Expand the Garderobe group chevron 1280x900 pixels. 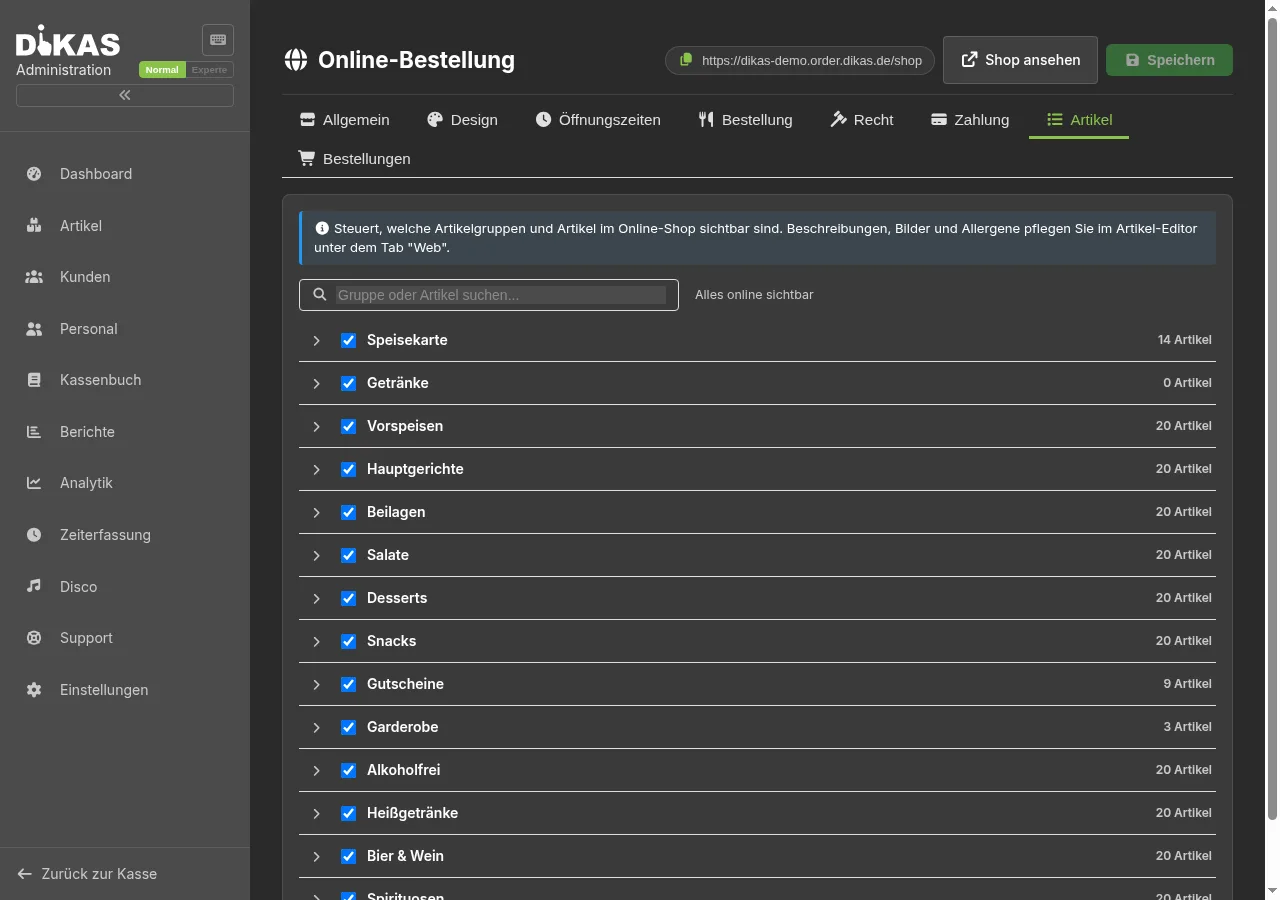(316, 728)
